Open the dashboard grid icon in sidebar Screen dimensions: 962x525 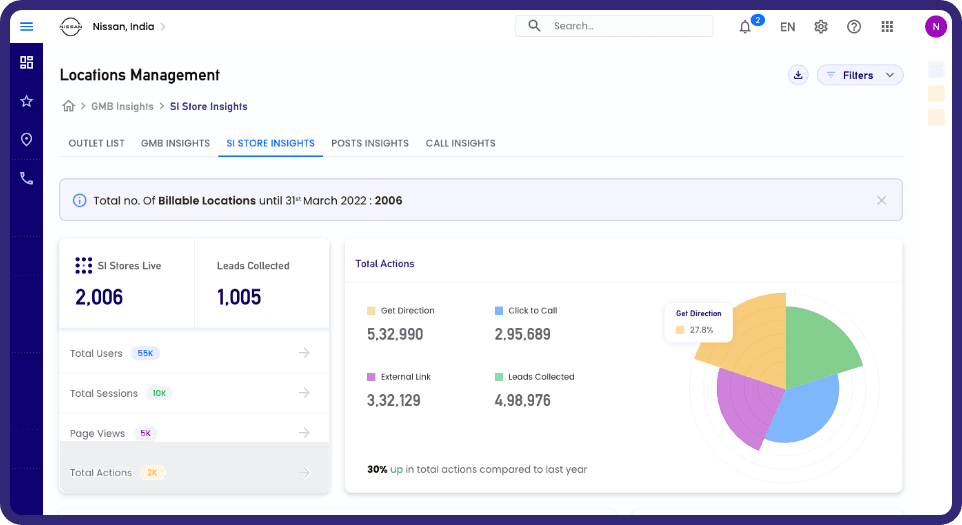click(x=26, y=63)
